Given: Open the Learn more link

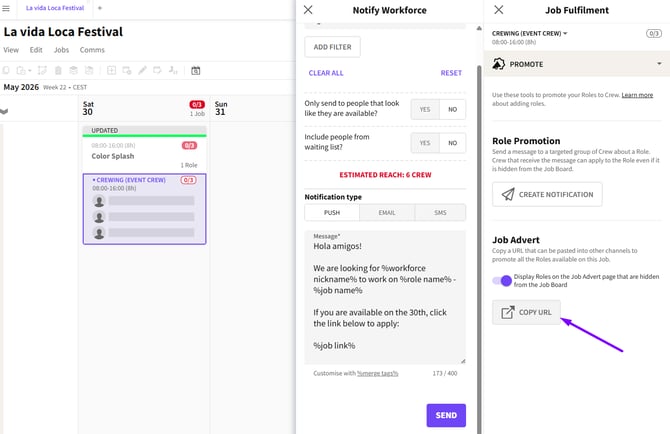Looking at the screenshot, I should 637,95.
